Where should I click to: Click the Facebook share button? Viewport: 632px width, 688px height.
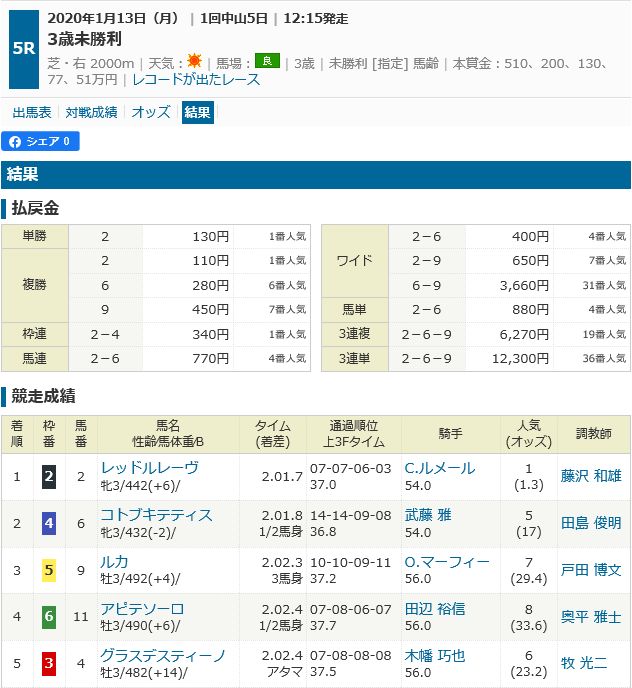point(41,142)
